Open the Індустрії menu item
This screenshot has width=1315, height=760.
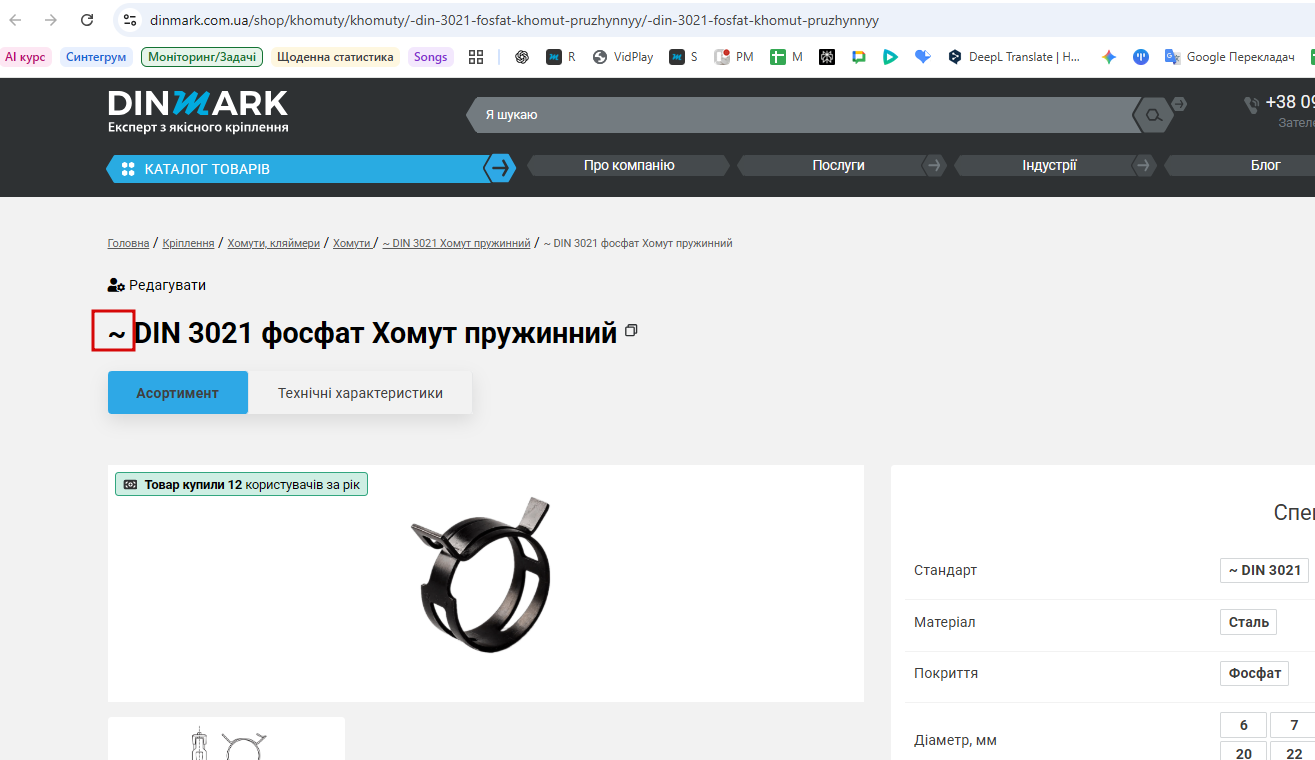[x=1049, y=165]
